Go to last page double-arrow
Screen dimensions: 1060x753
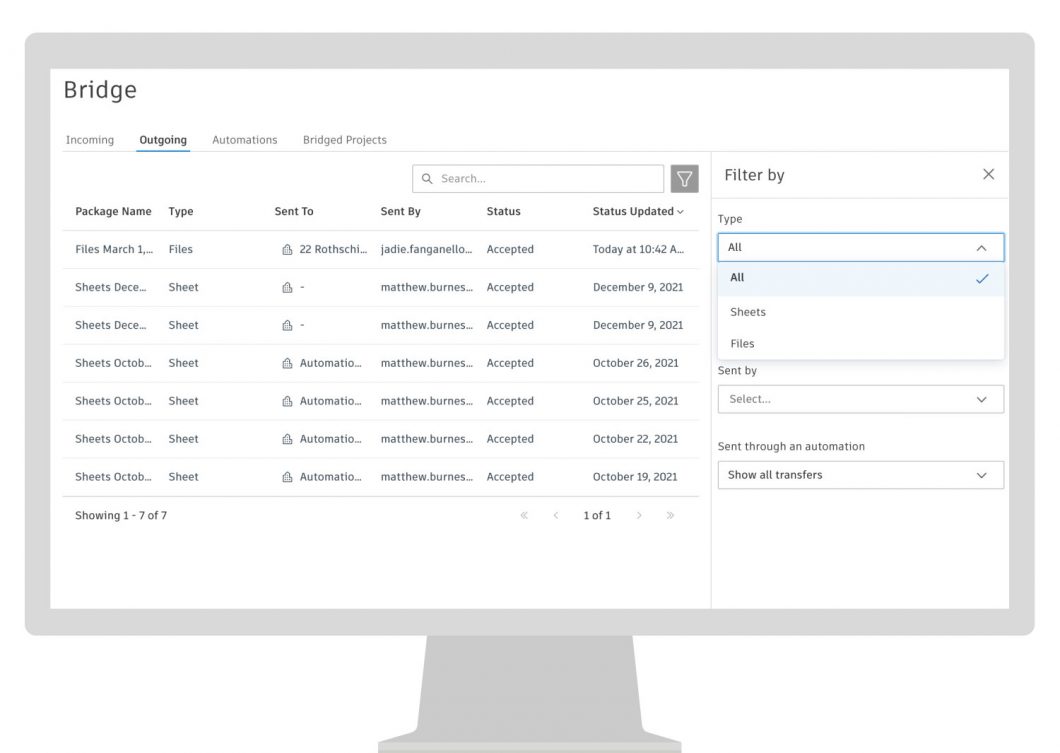(670, 515)
